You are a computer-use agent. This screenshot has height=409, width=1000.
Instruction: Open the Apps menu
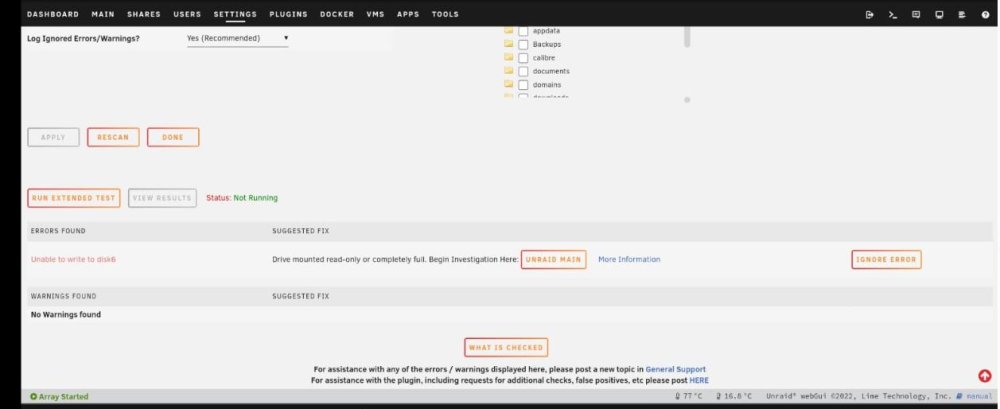pos(408,14)
